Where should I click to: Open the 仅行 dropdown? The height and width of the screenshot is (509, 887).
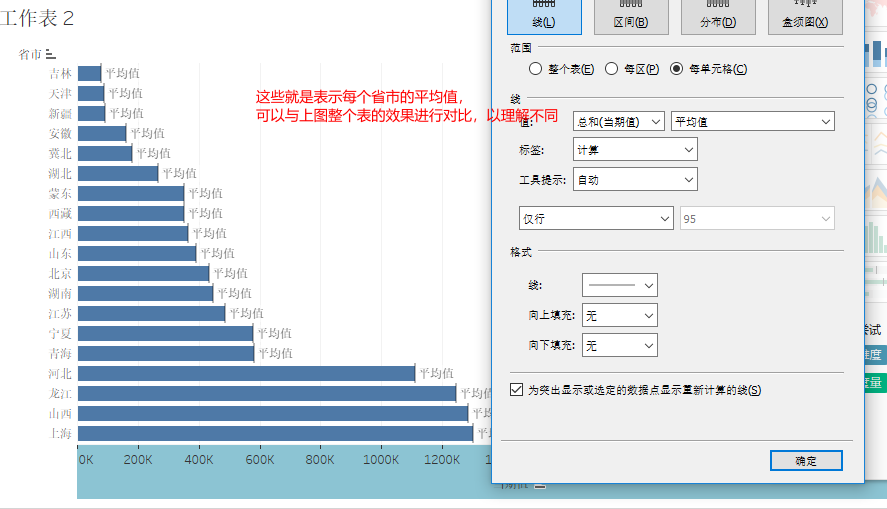click(x=596, y=218)
